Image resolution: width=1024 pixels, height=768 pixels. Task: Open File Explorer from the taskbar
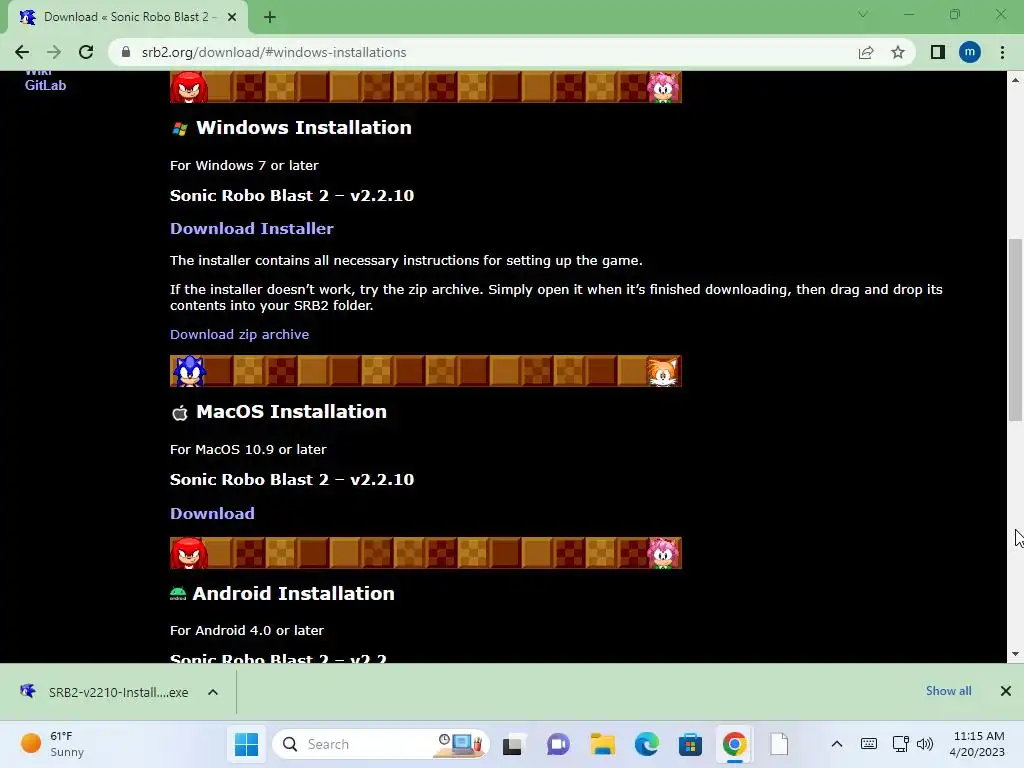point(602,744)
